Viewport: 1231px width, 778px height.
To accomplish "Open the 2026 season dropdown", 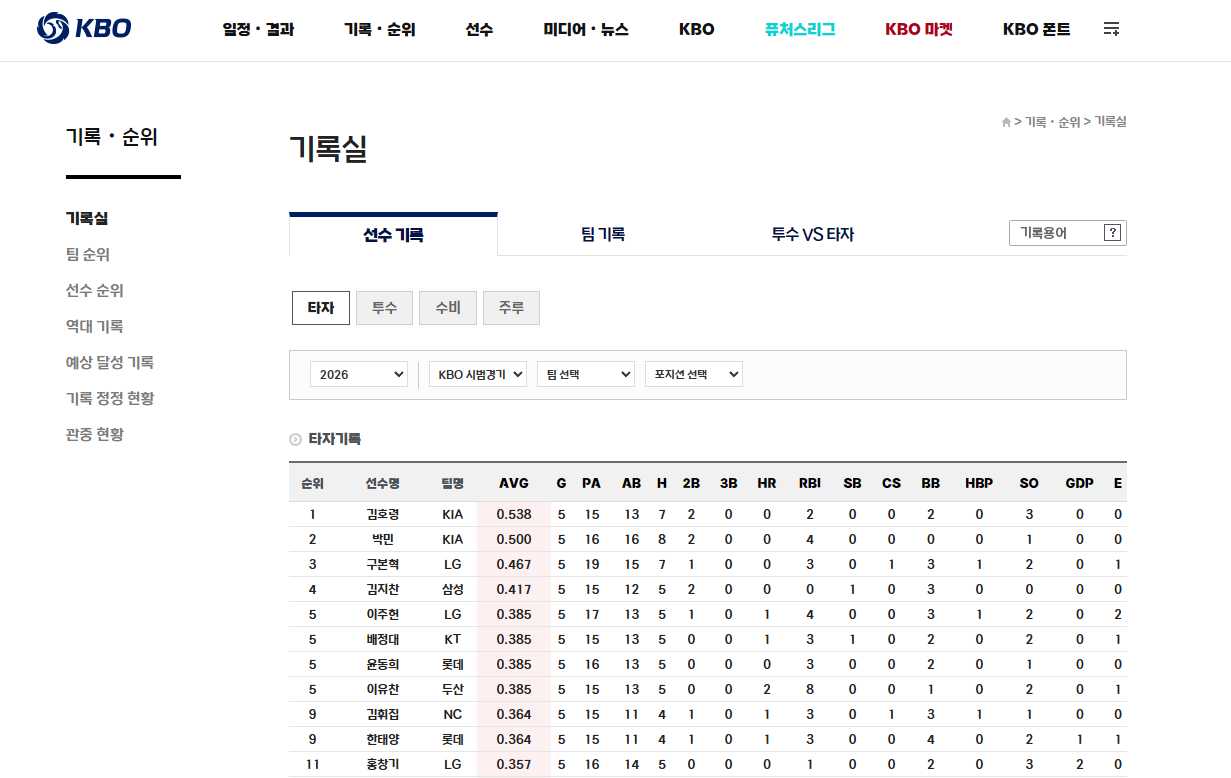I will click(358, 374).
